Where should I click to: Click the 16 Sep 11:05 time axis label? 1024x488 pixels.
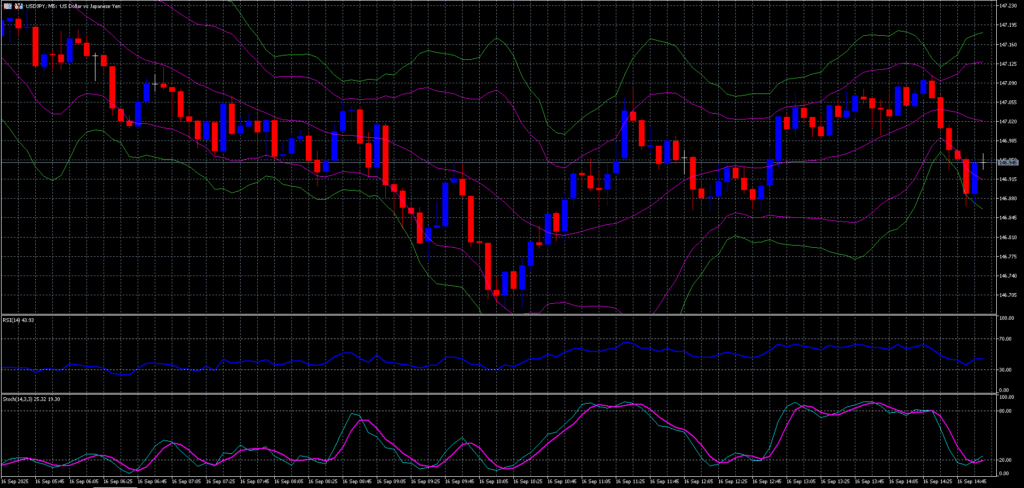(596, 481)
